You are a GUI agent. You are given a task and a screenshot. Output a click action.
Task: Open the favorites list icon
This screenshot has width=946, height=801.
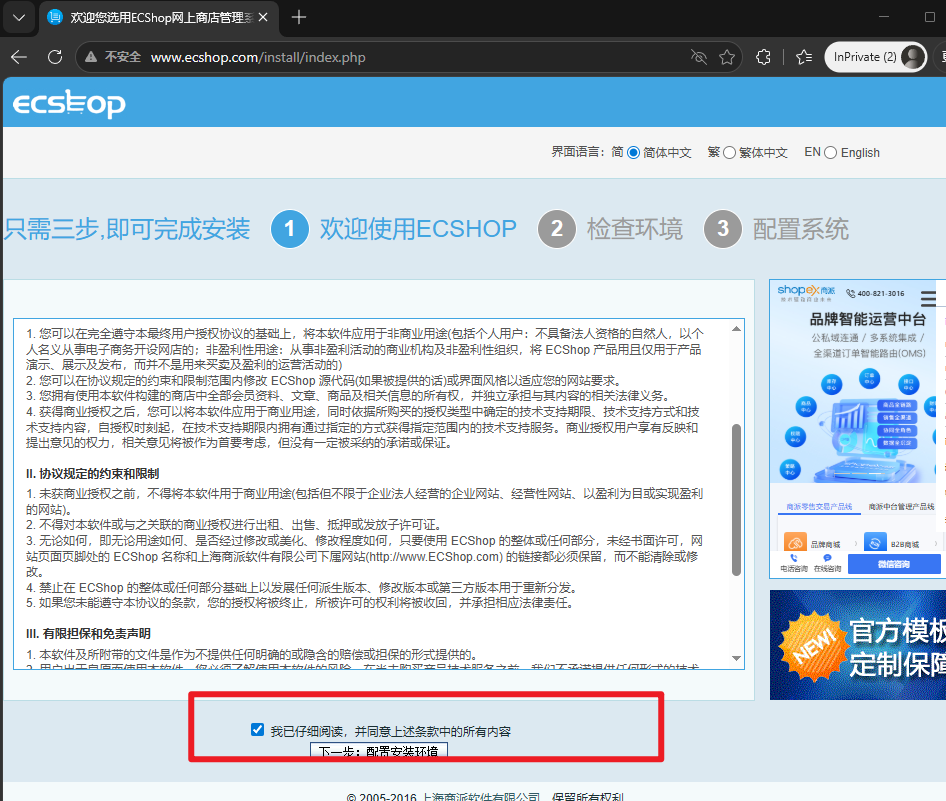click(804, 57)
